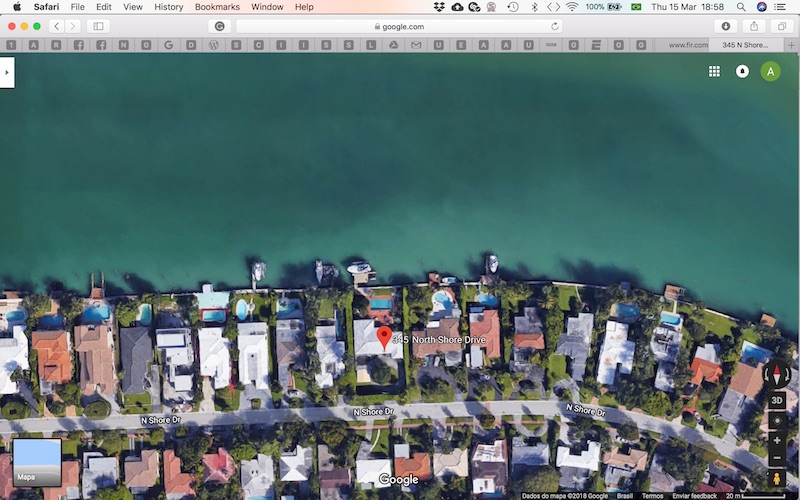Viewport: 800px width, 500px height.
Task: Click the compass to reset north
Action: (x=777, y=376)
